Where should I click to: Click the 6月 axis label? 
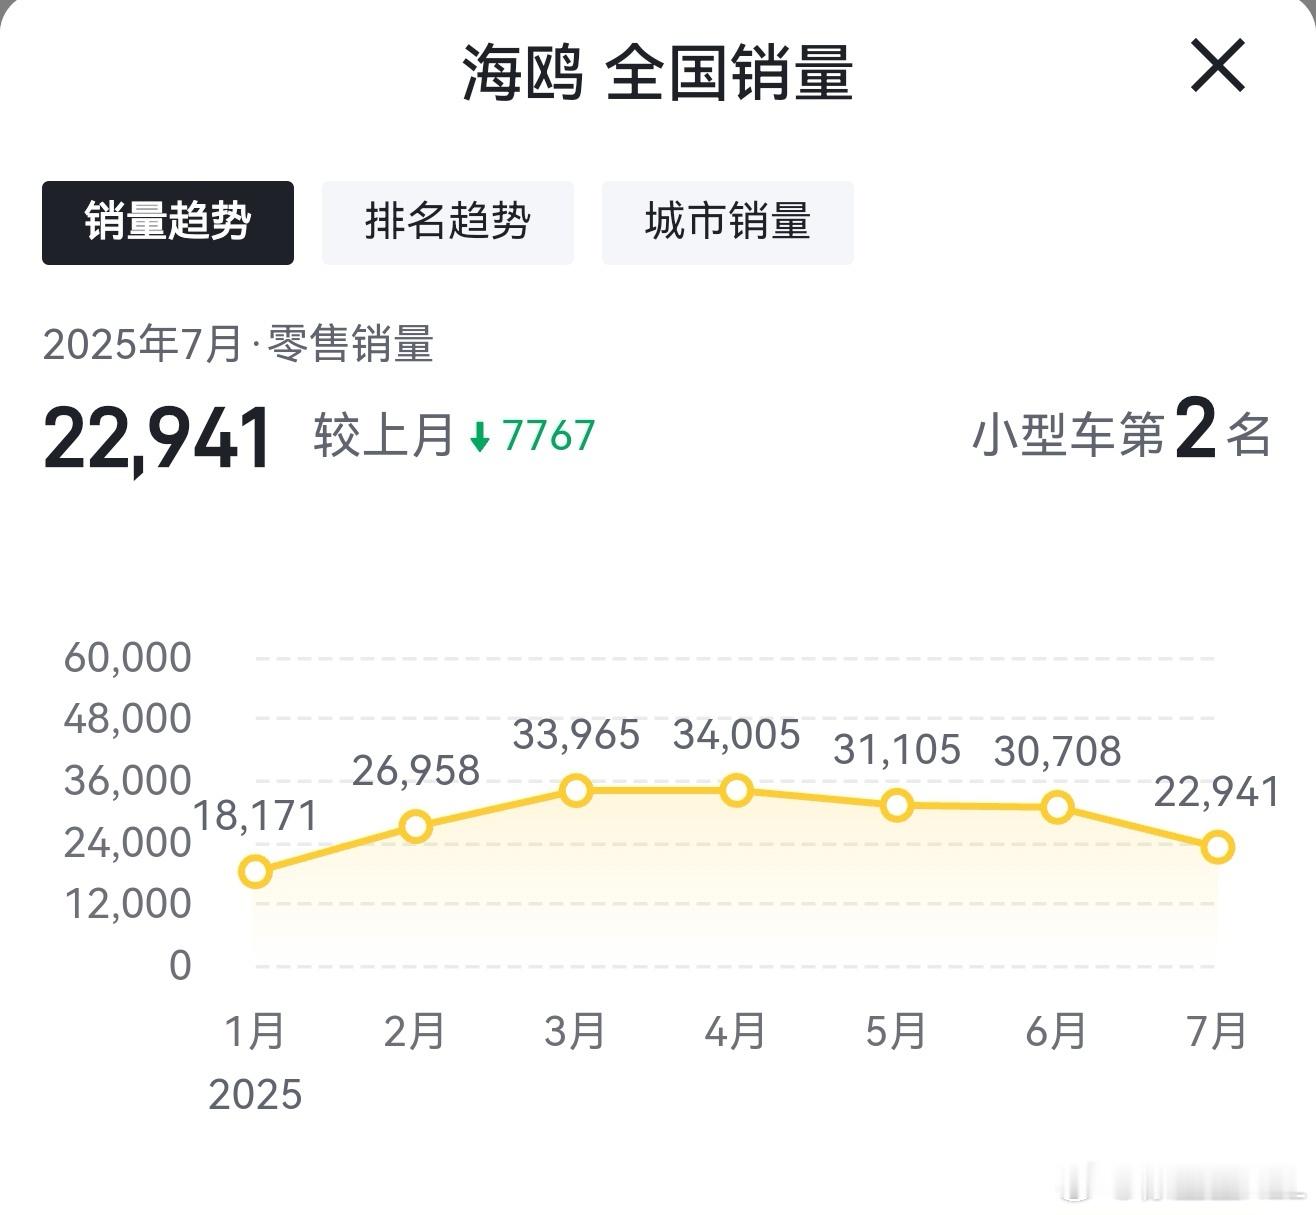click(x=1057, y=1031)
